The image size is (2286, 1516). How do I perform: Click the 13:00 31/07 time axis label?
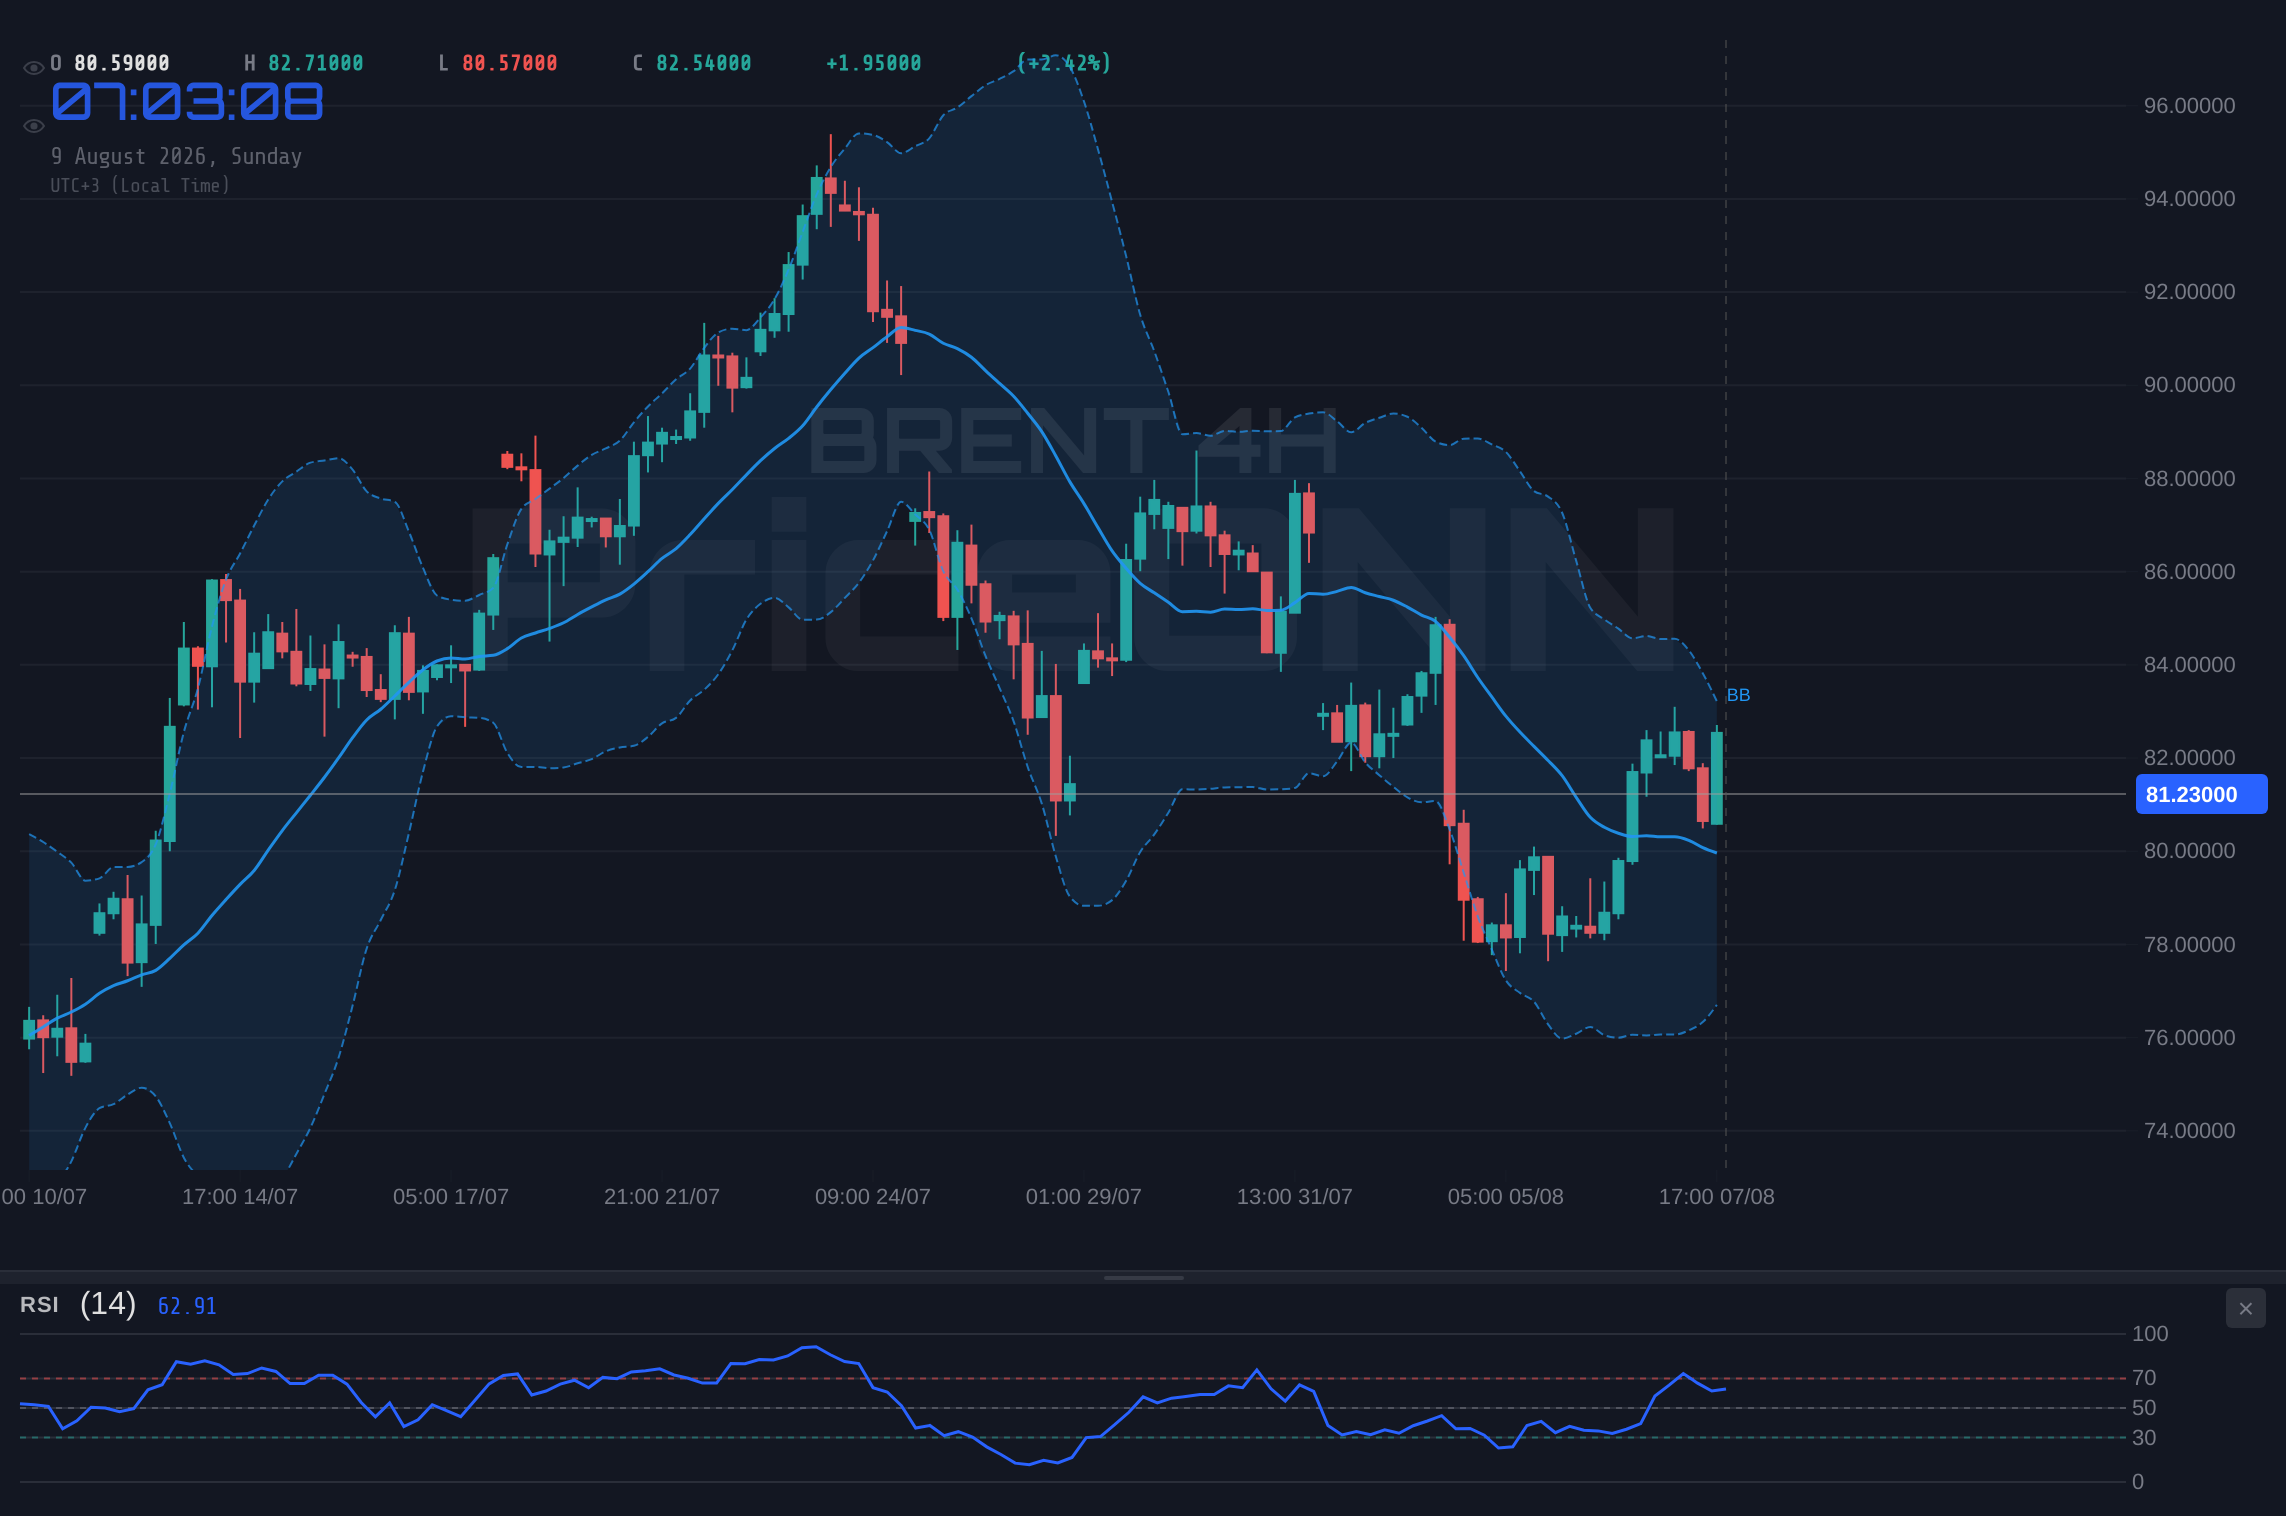pyautogui.click(x=1295, y=1197)
